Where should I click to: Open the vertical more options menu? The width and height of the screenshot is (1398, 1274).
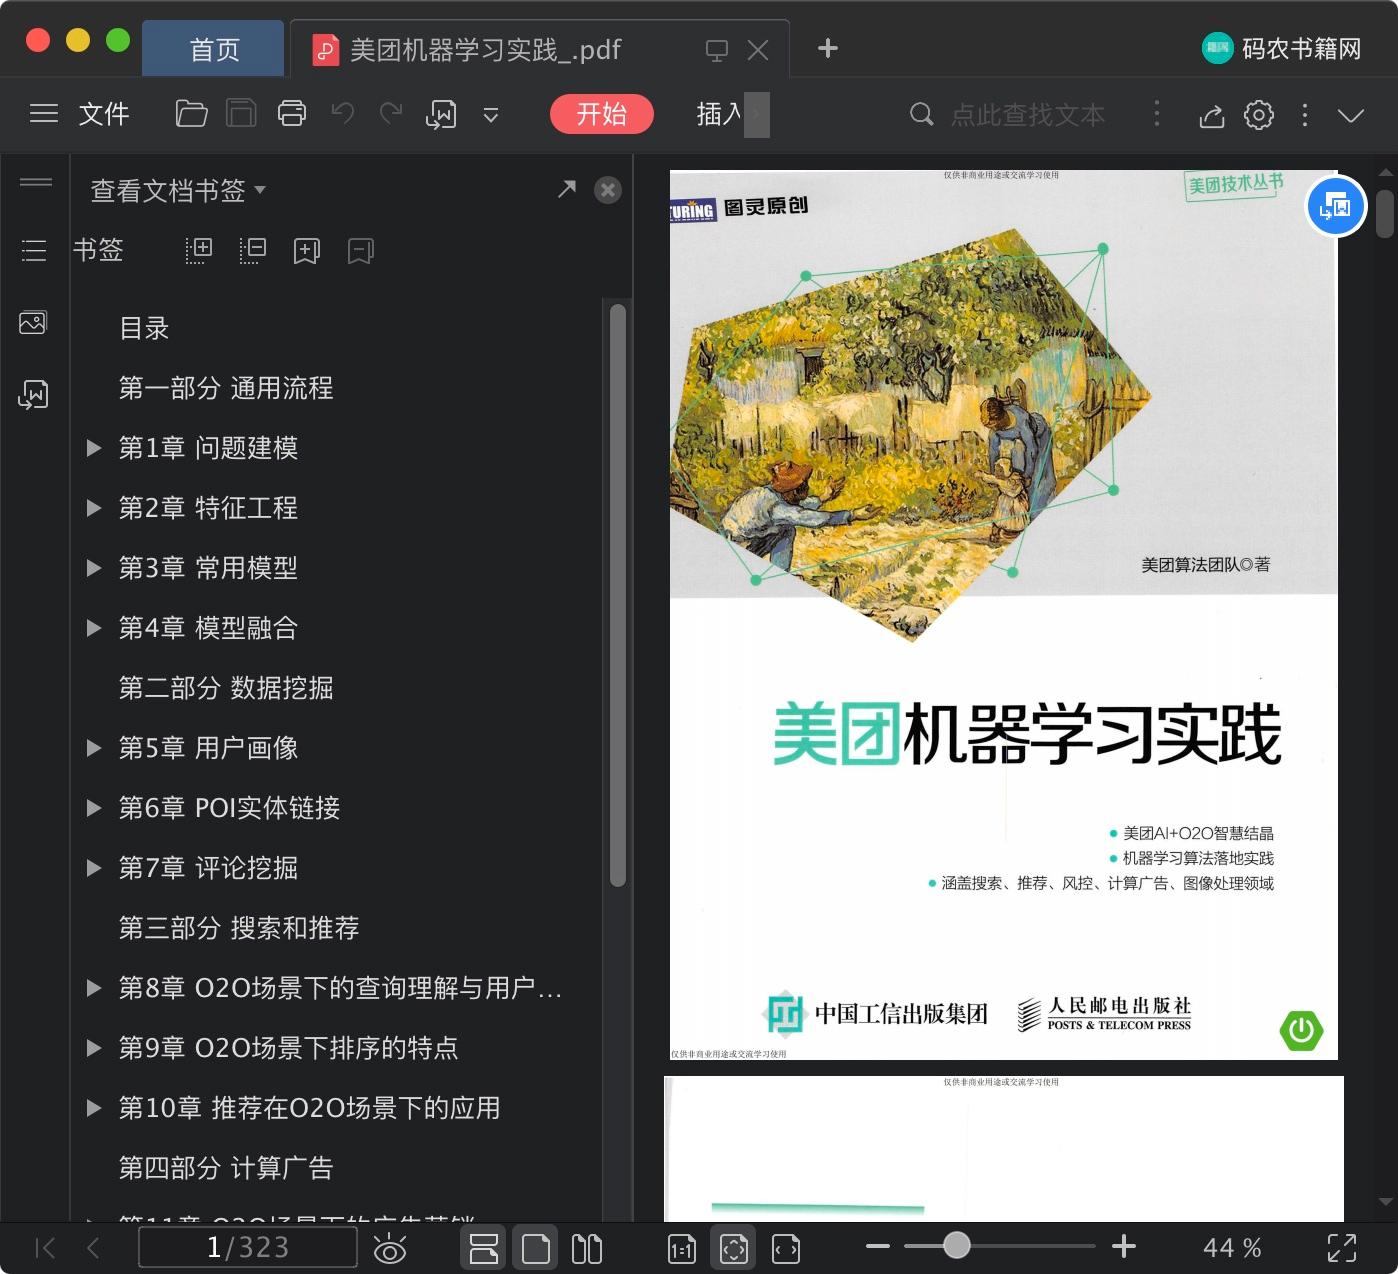pos(1305,115)
